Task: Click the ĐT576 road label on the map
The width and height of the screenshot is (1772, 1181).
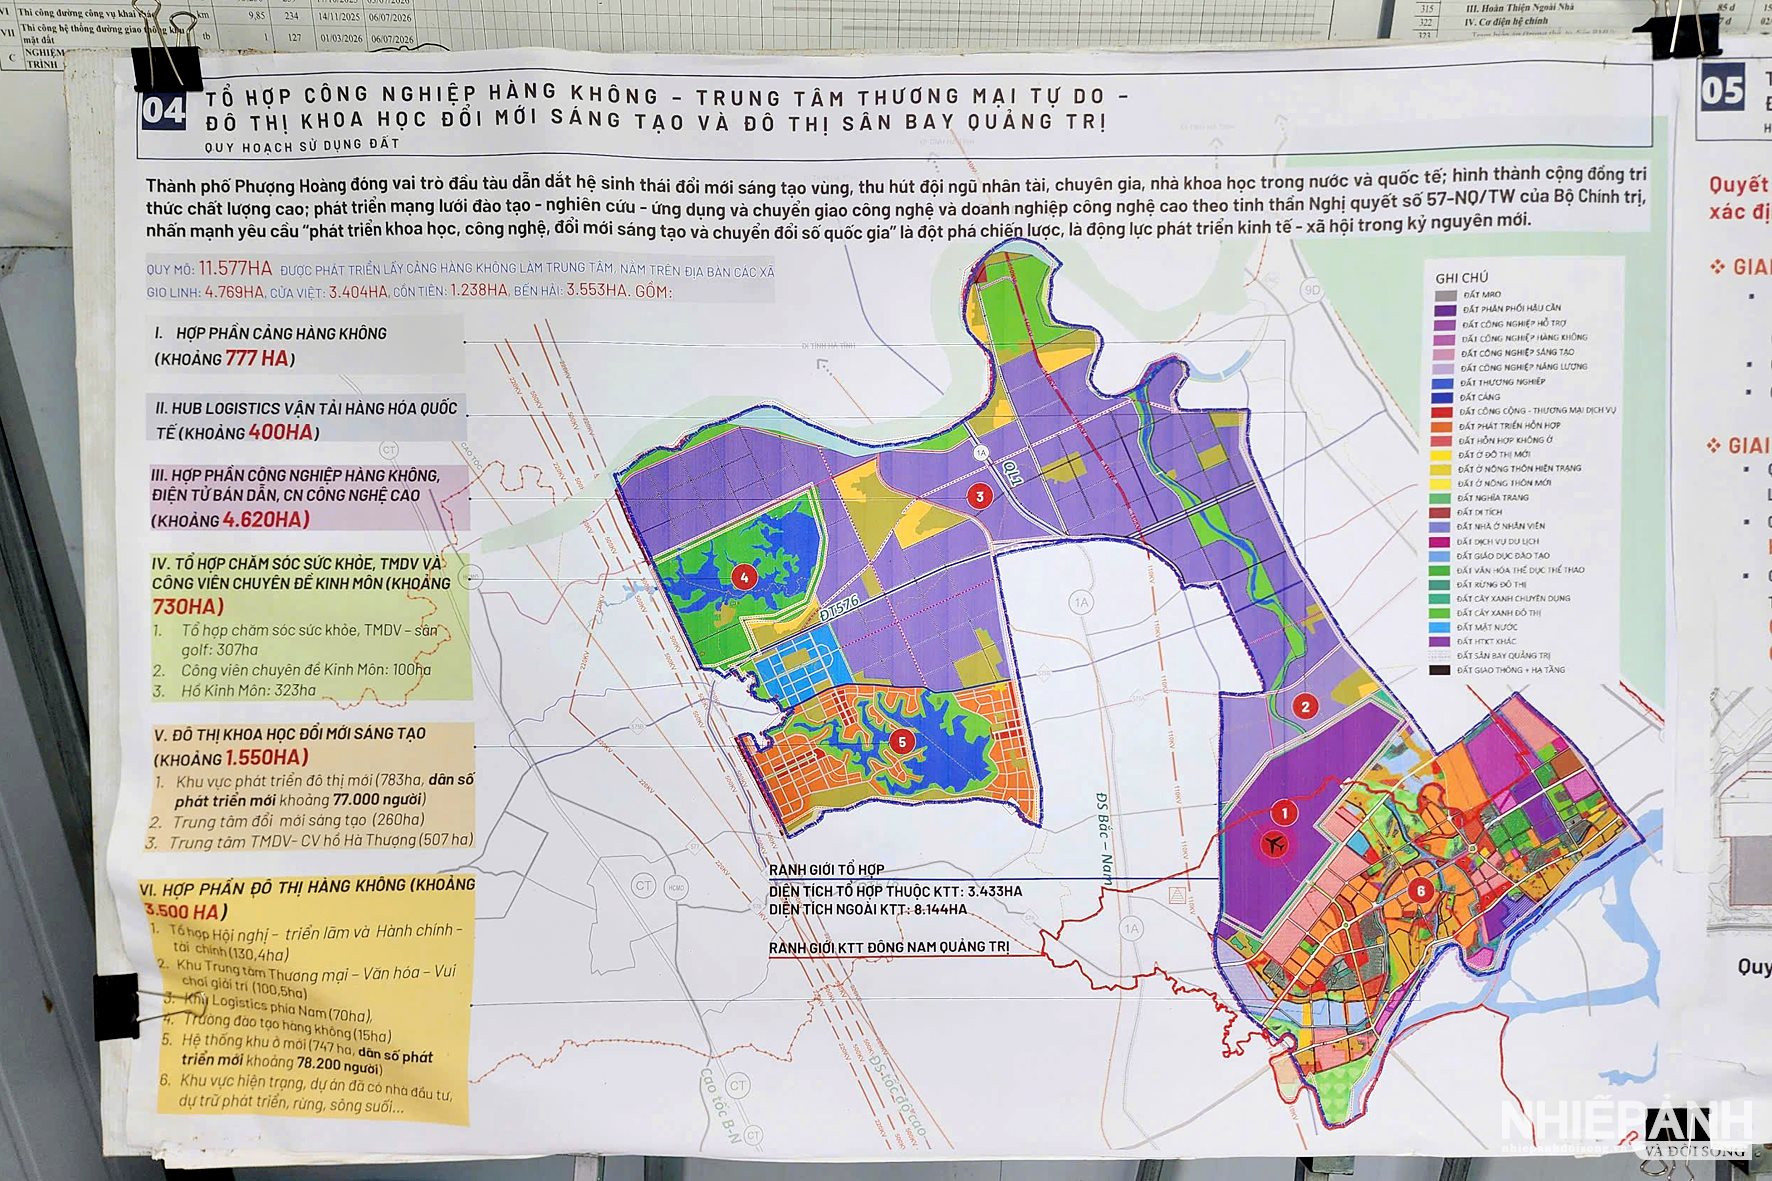Action: click(838, 606)
